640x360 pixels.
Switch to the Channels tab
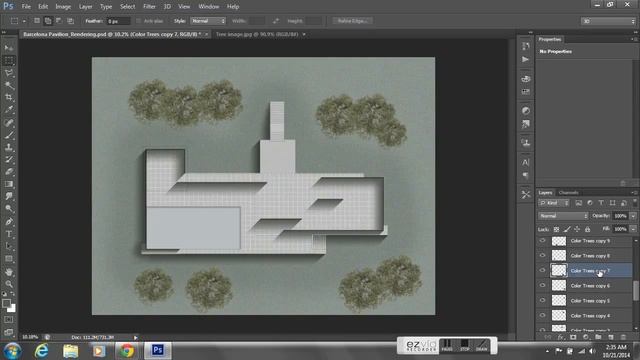point(568,193)
